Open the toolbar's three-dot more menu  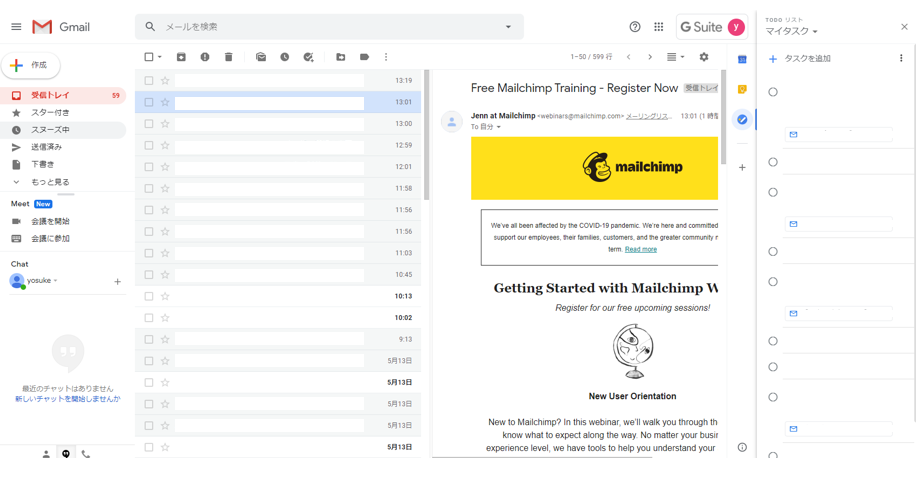[x=386, y=57]
